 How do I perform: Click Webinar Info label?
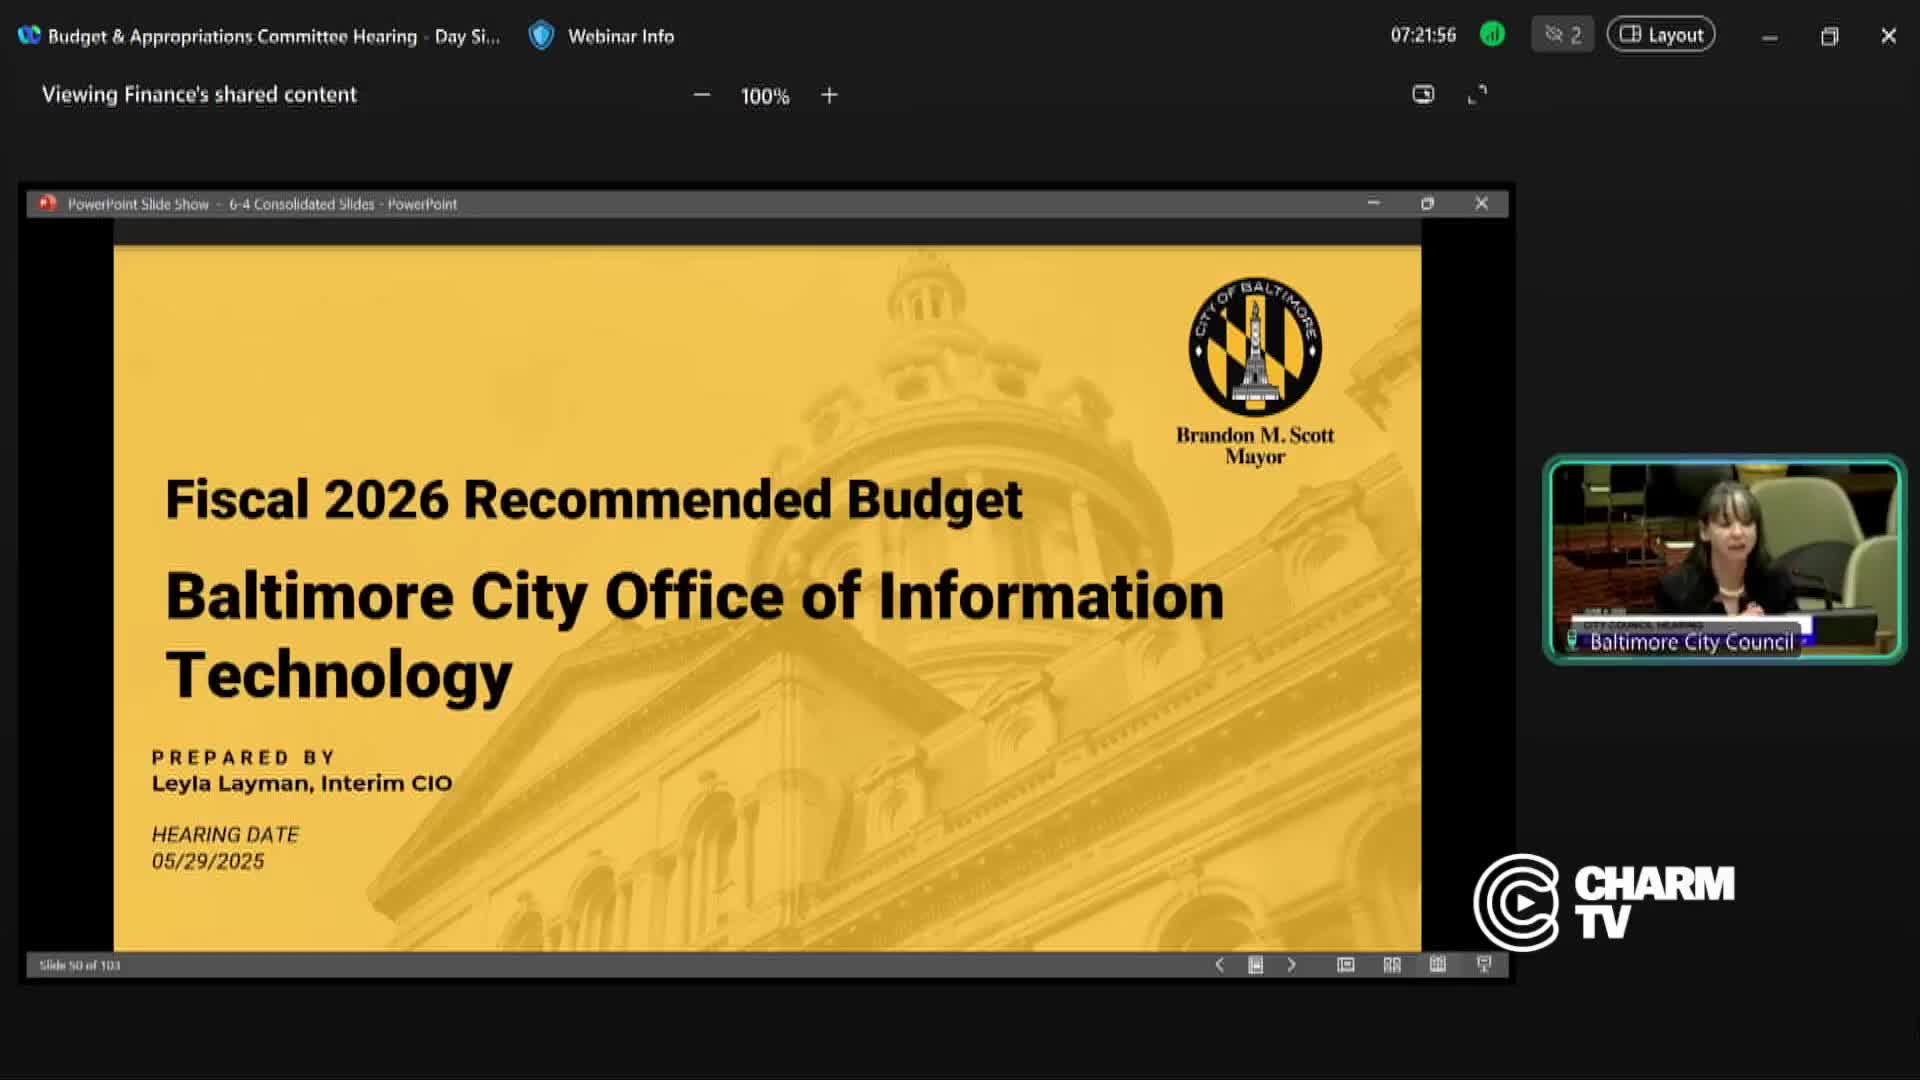[x=621, y=36]
